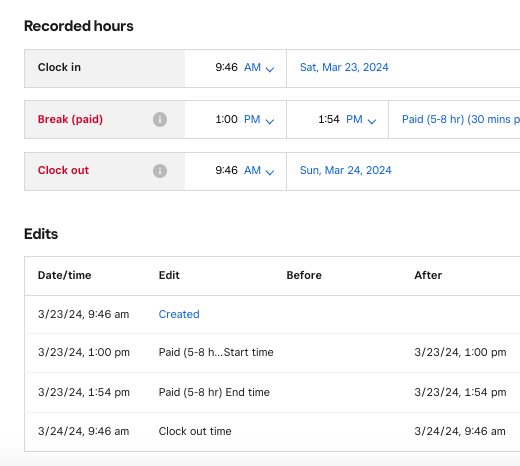Click the break end 1:54 time field

tap(329, 120)
